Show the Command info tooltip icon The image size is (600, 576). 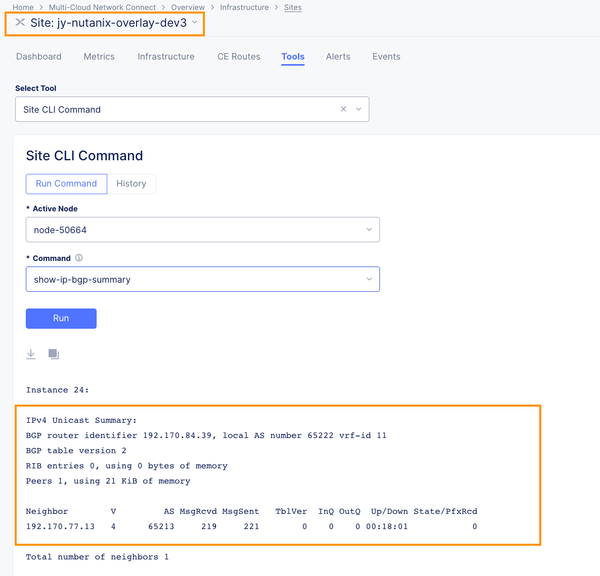79,258
